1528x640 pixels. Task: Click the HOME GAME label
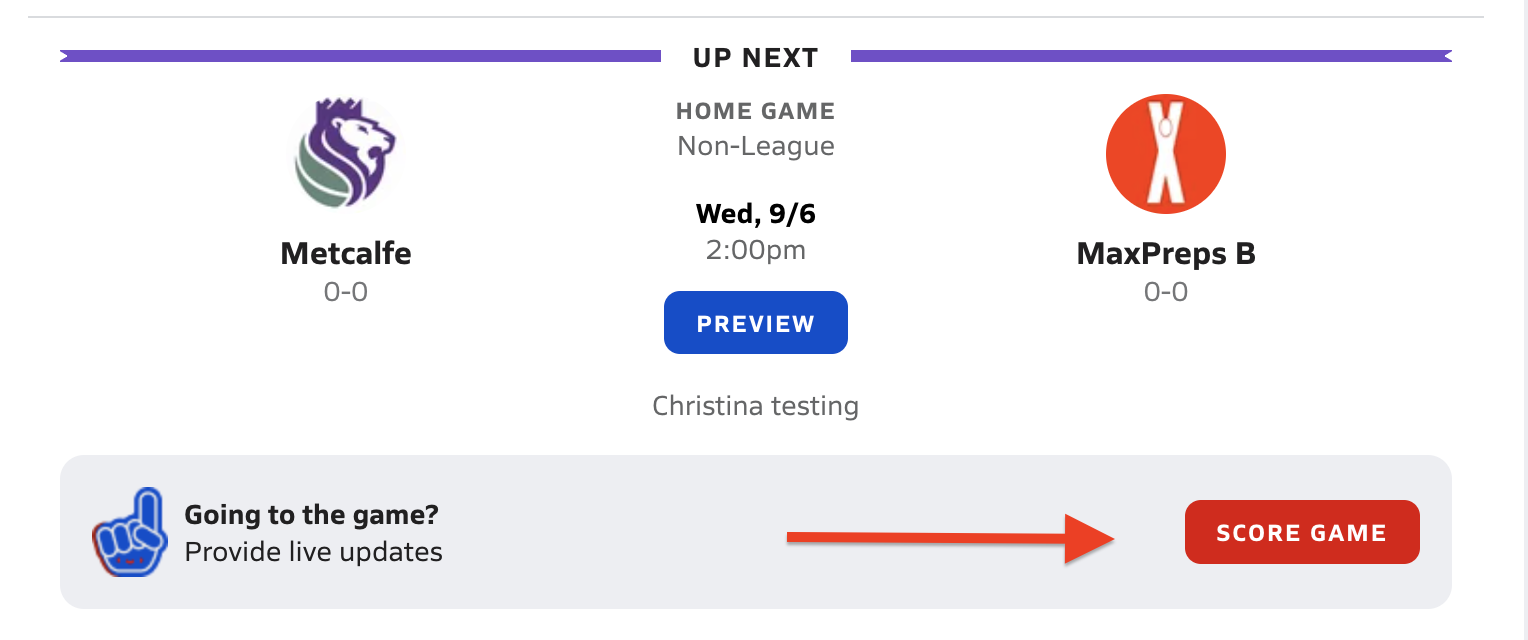click(755, 110)
